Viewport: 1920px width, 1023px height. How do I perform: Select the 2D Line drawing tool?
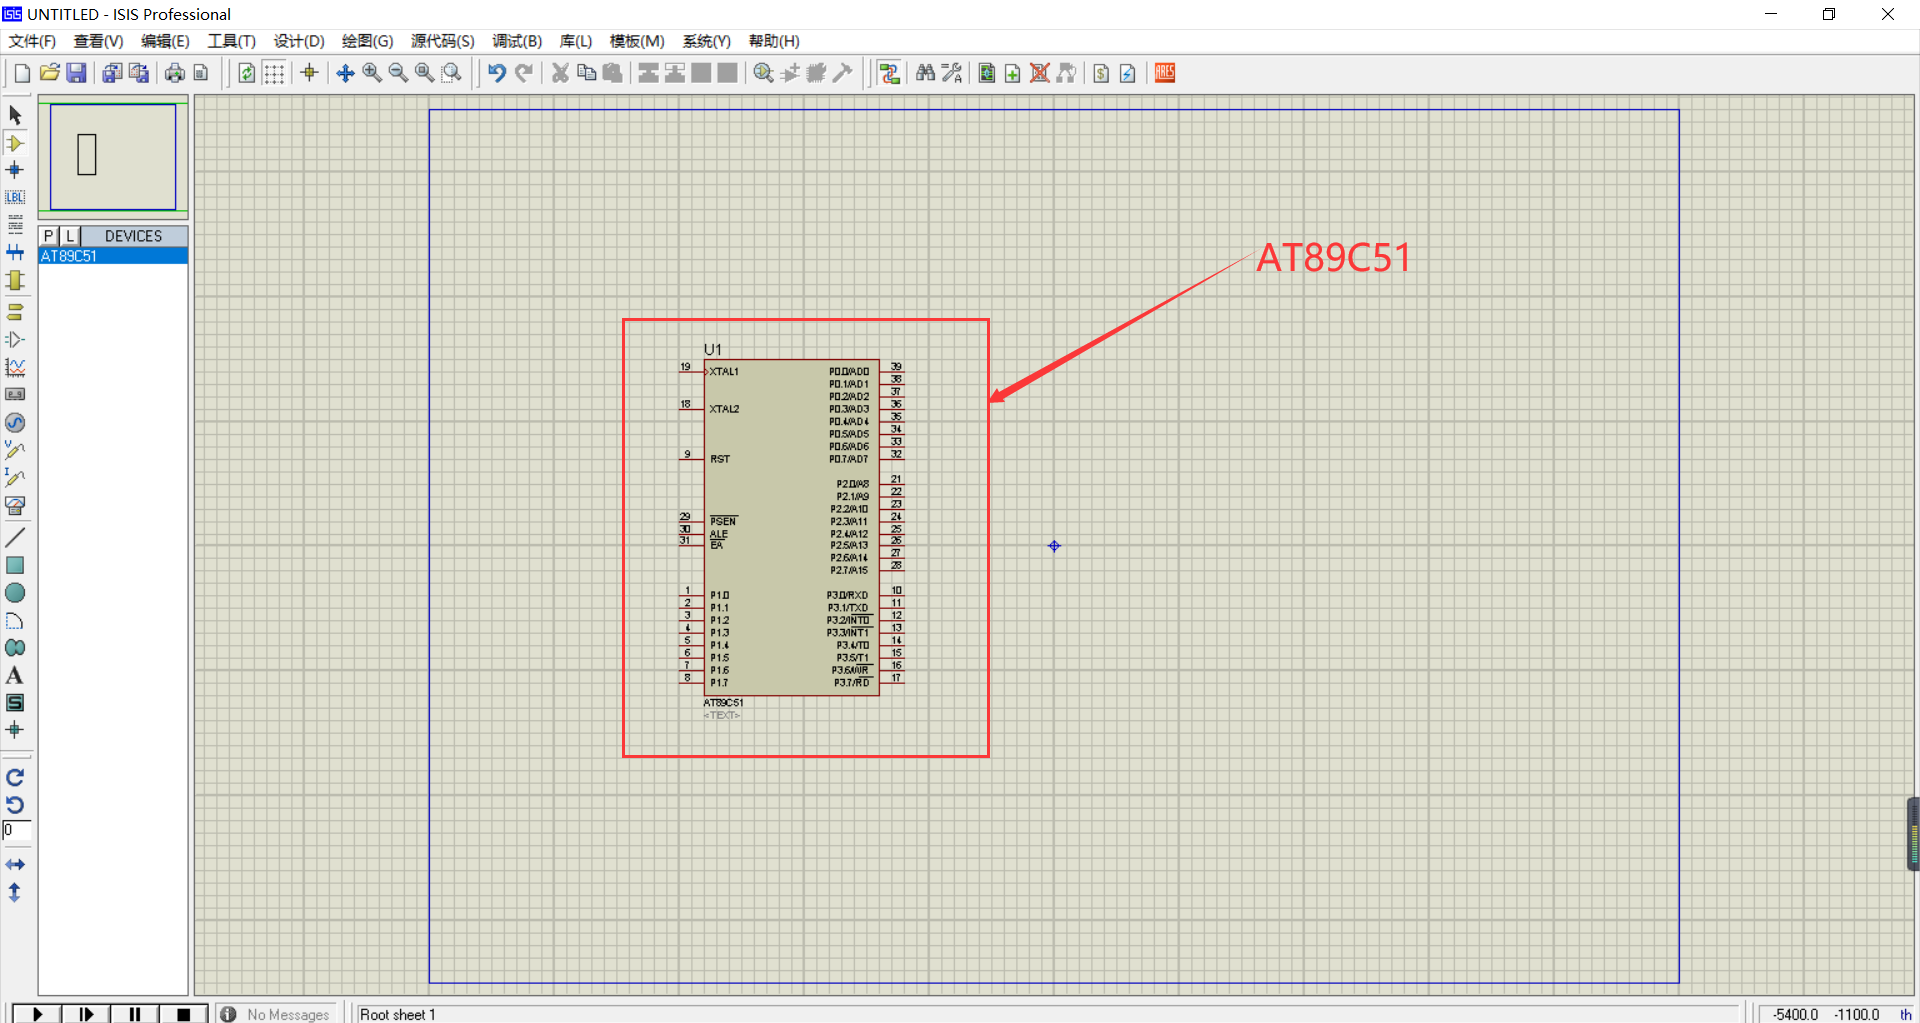pos(15,537)
